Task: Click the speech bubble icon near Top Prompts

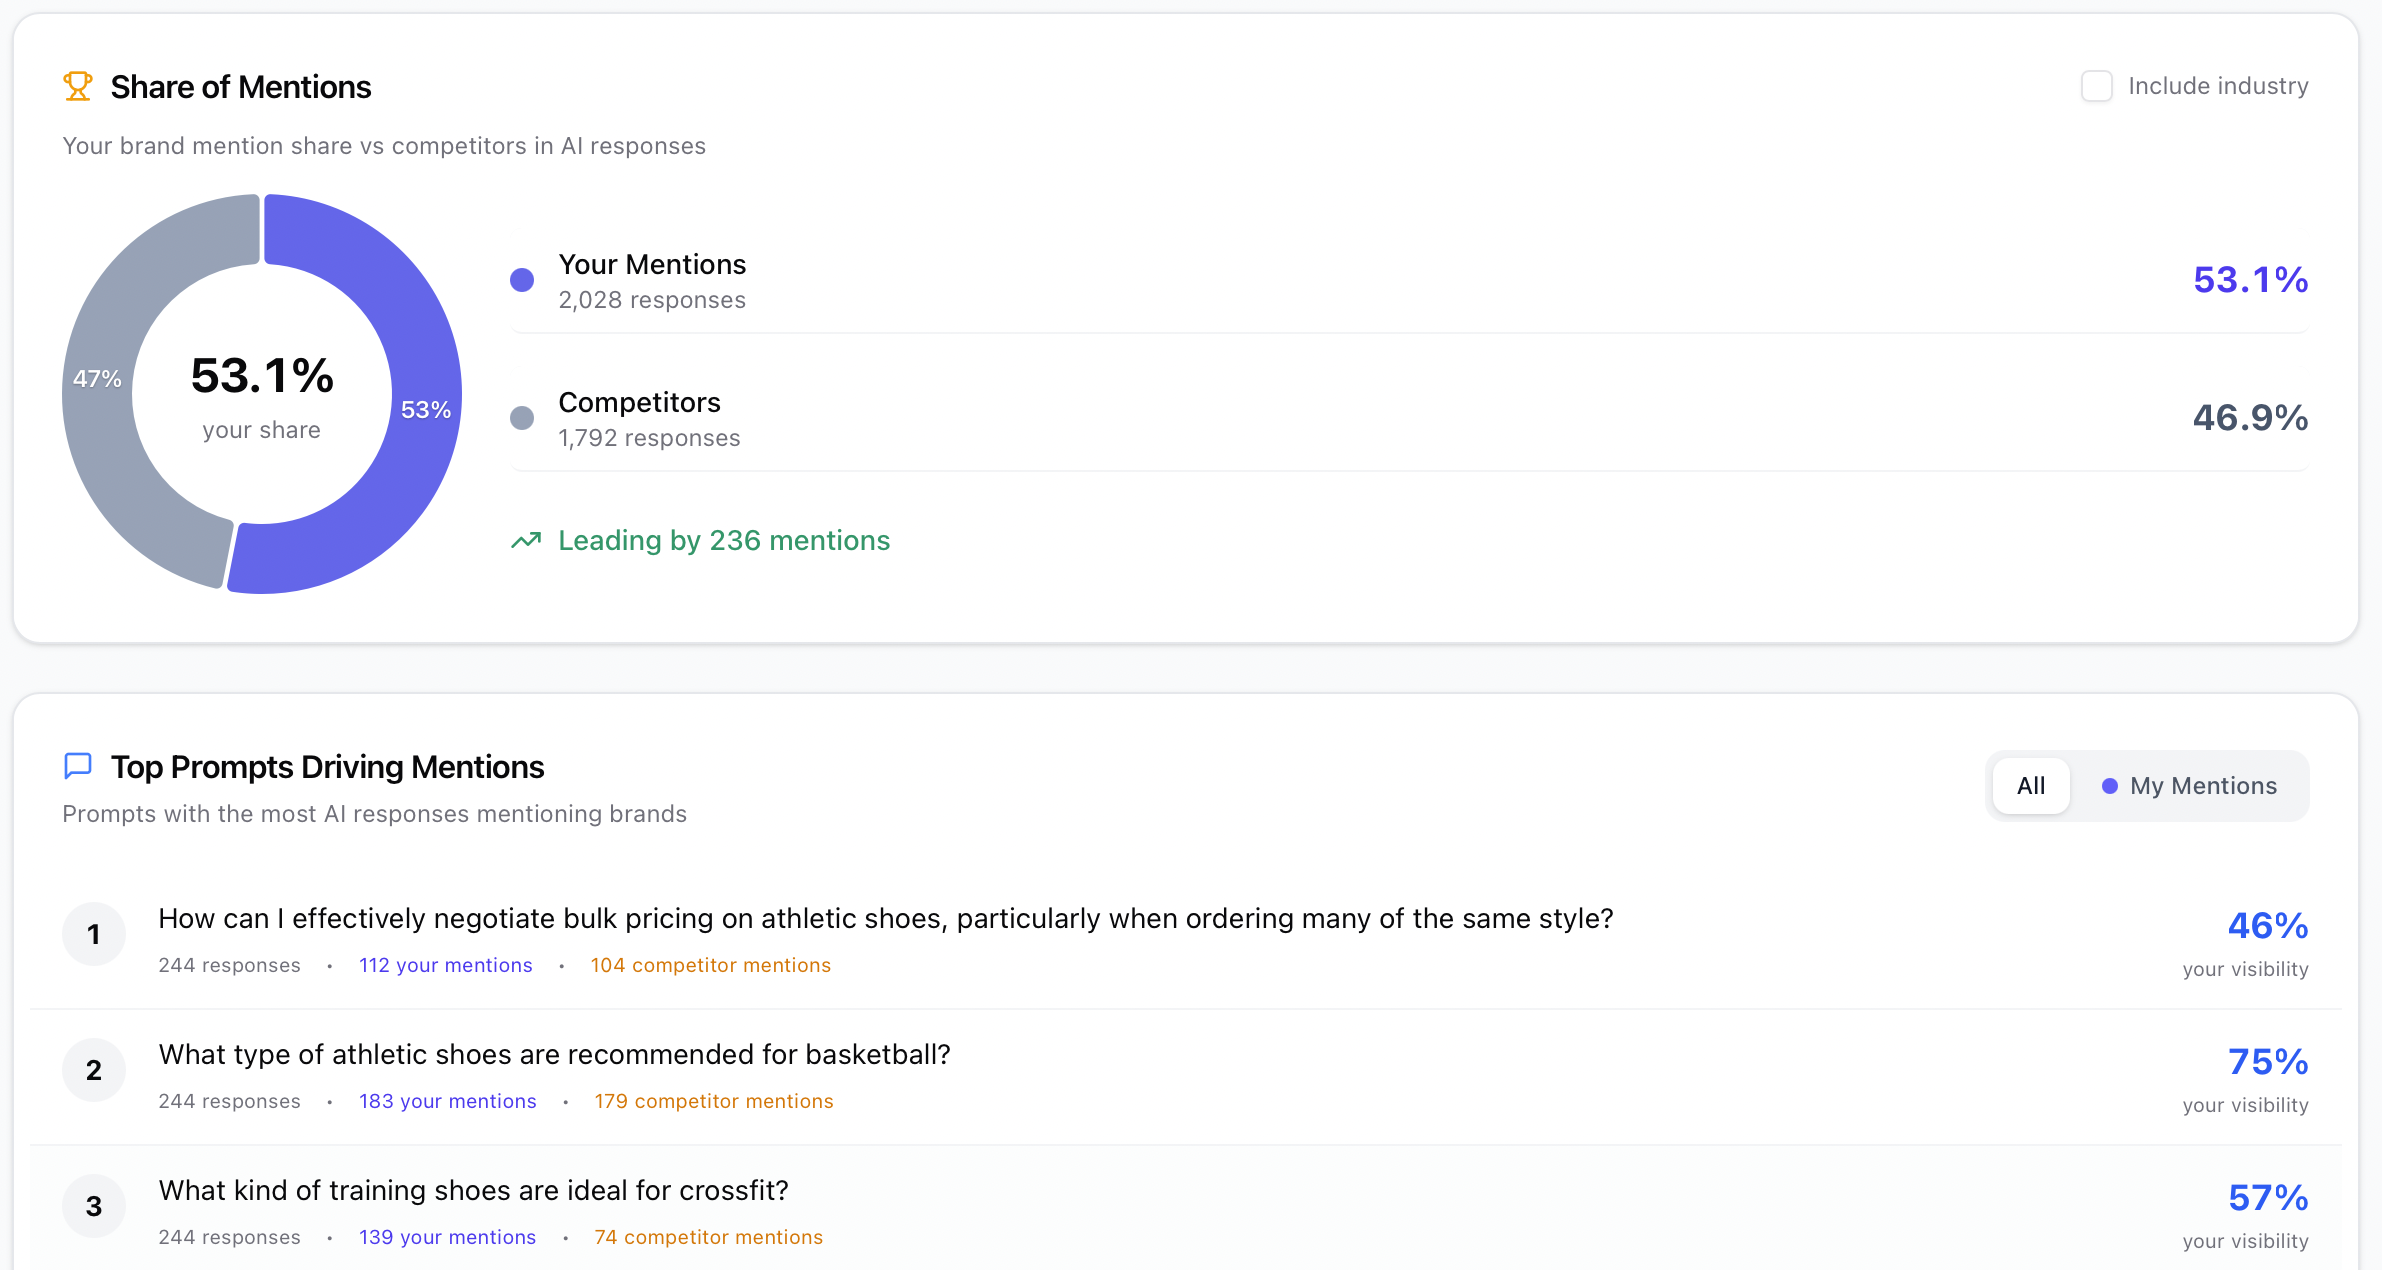Action: click(78, 766)
